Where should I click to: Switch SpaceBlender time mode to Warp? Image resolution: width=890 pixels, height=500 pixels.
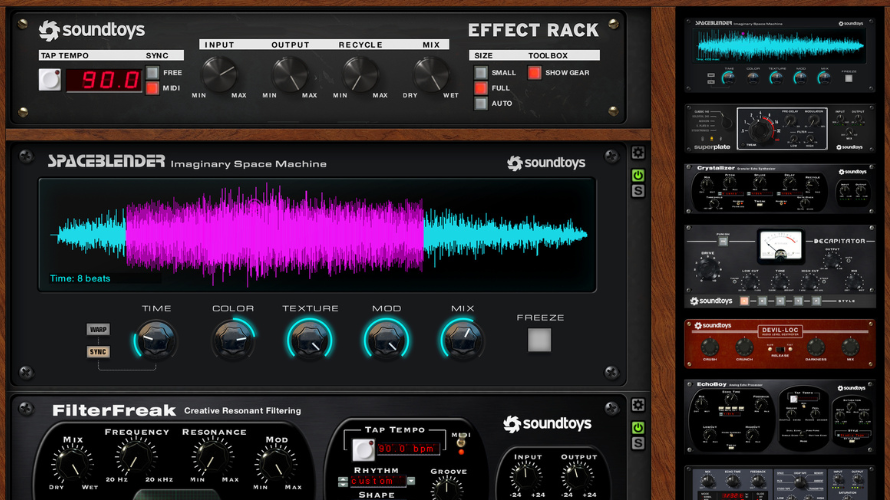click(98, 329)
